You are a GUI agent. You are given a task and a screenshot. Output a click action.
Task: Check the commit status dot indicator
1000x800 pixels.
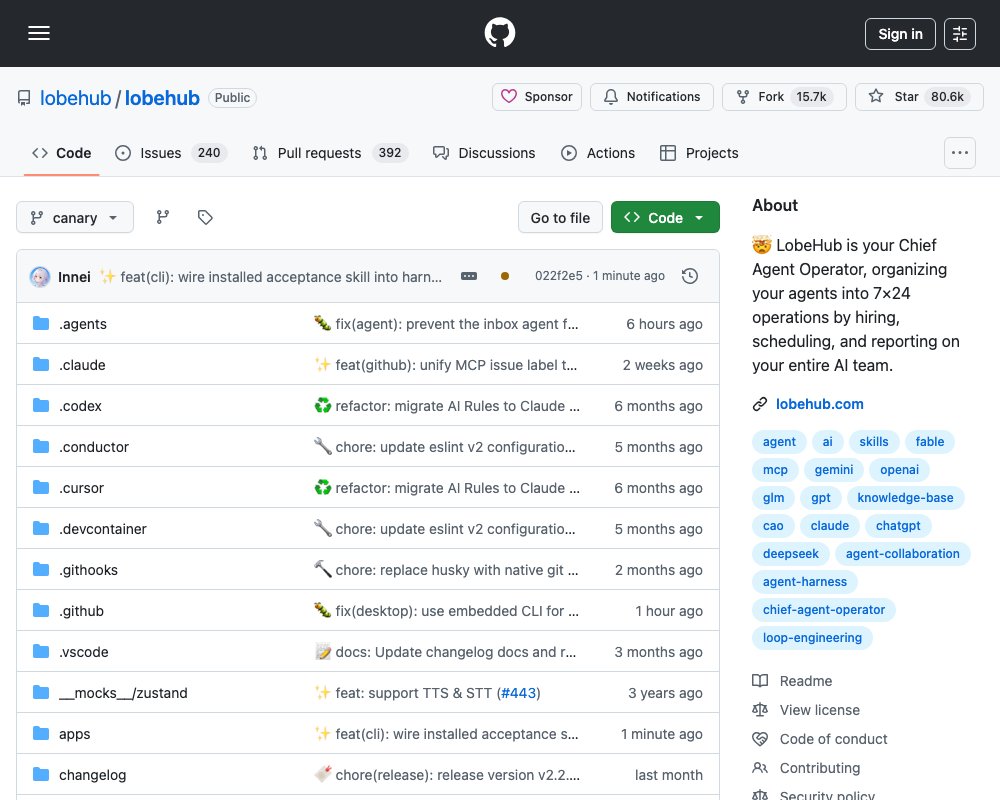[x=504, y=276]
